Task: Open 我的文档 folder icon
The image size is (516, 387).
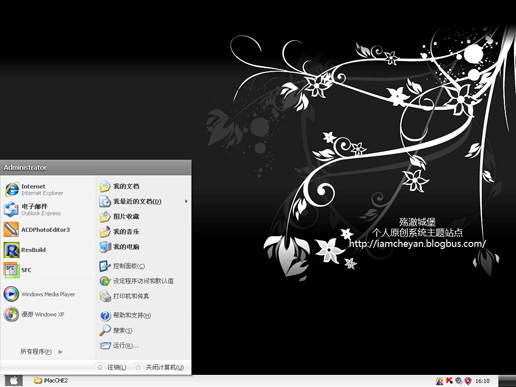Action: pos(105,186)
